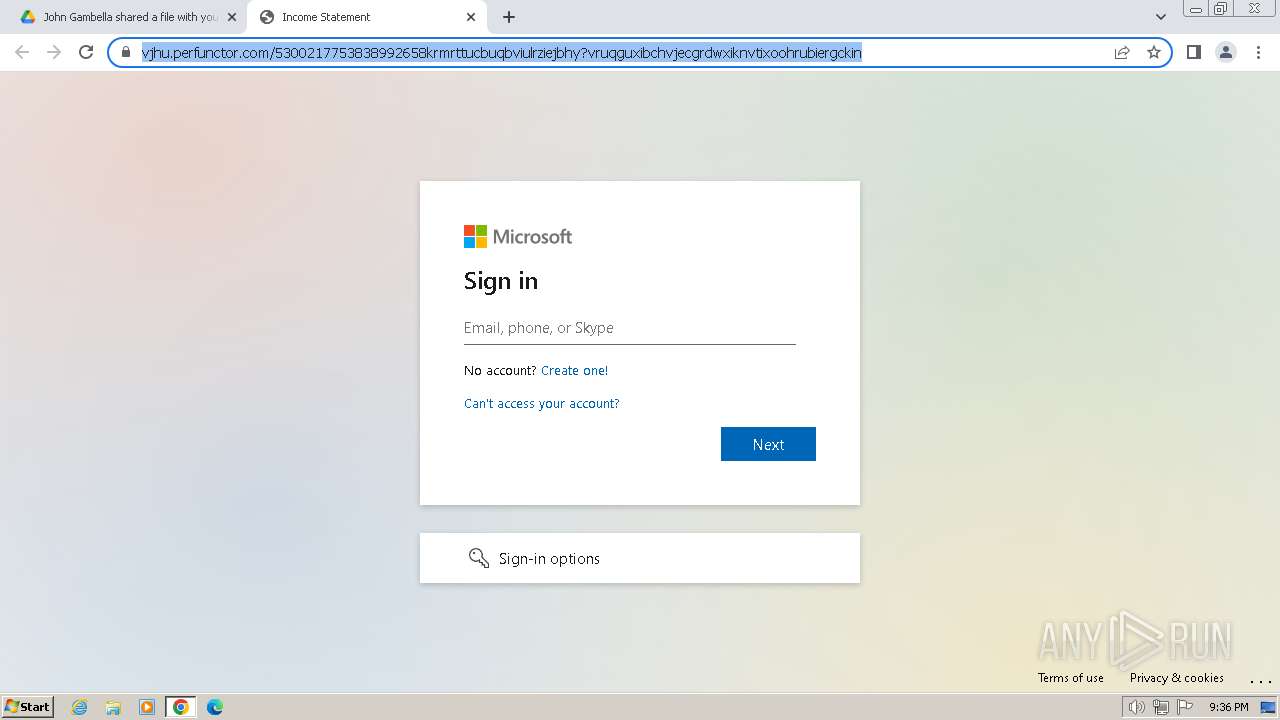Viewport: 1280px width, 720px height.
Task: Open Can't access your account? link
Action: click(542, 404)
